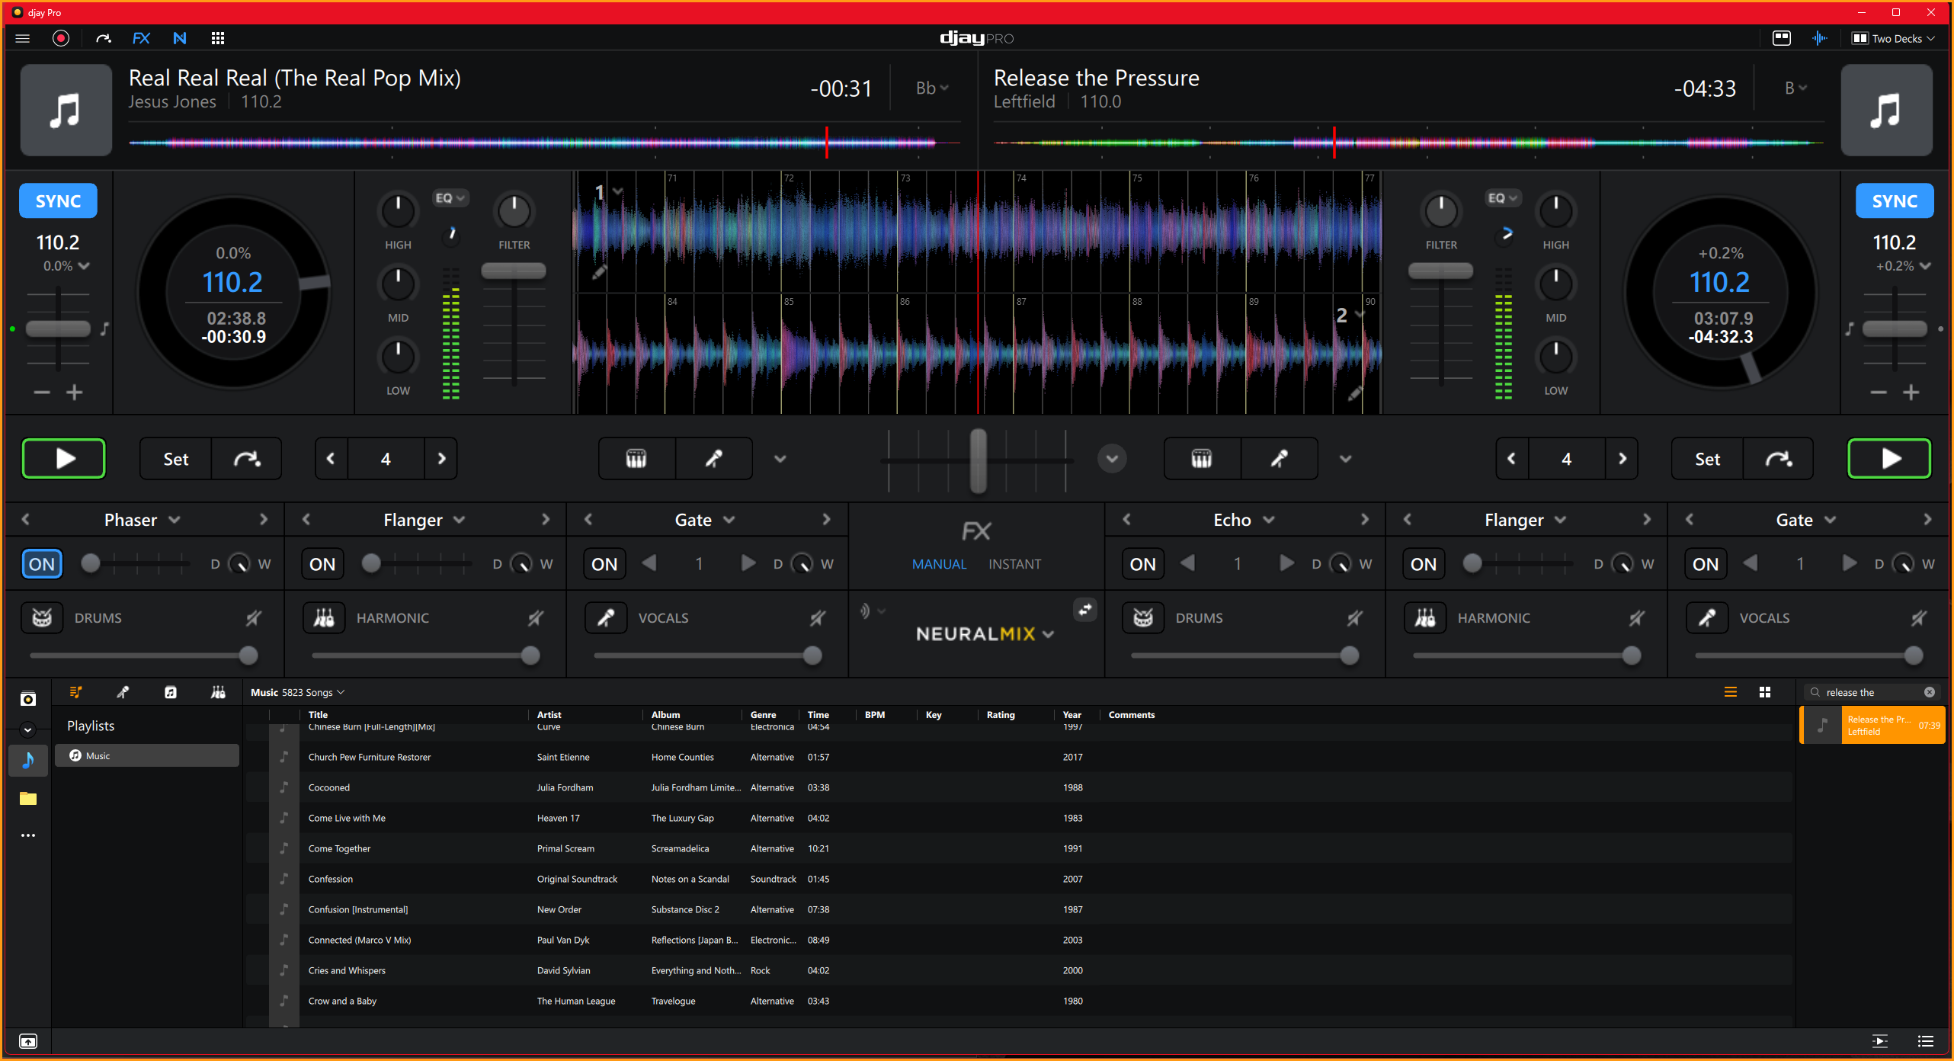Viewport: 1954px width, 1061px height.
Task: Open the Phaser effect dropdown
Action: (x=142, y=520)
